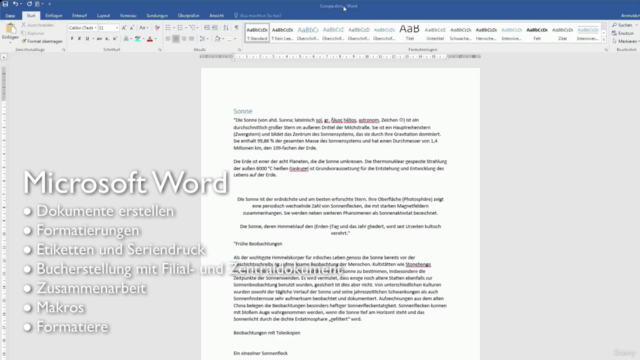
Task: Expand the bullet library arrow
Action: click(173, 28)
